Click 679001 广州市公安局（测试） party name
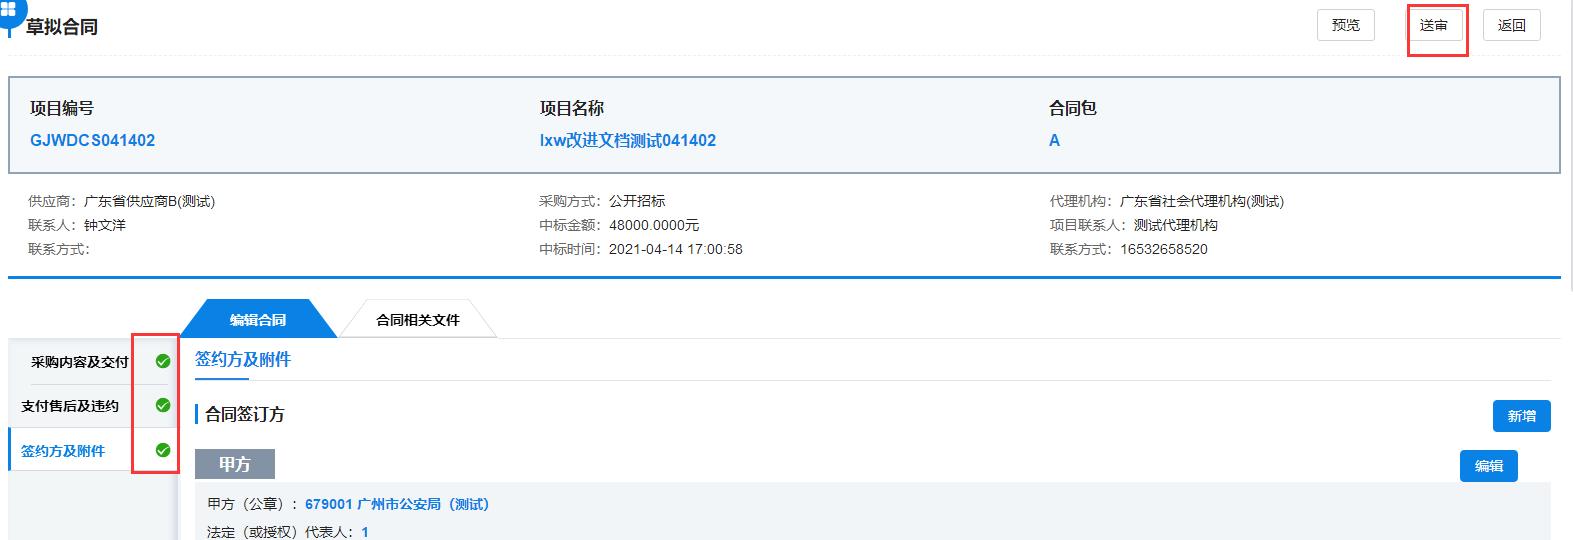1573x540 pixels. click(397, 504)
